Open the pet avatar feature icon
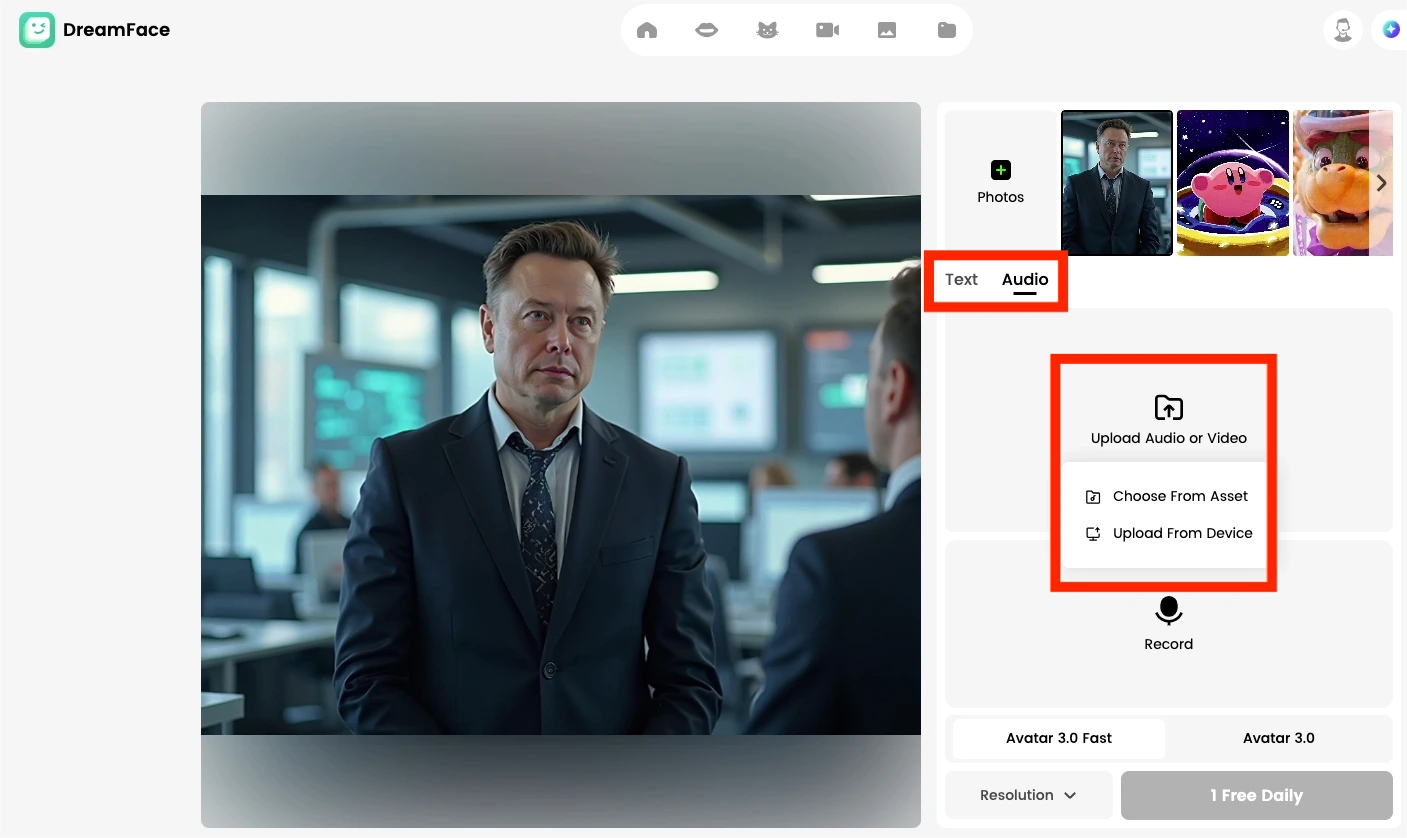The image size is (1407, 838). pyautogui.click(x=767, y=29)
